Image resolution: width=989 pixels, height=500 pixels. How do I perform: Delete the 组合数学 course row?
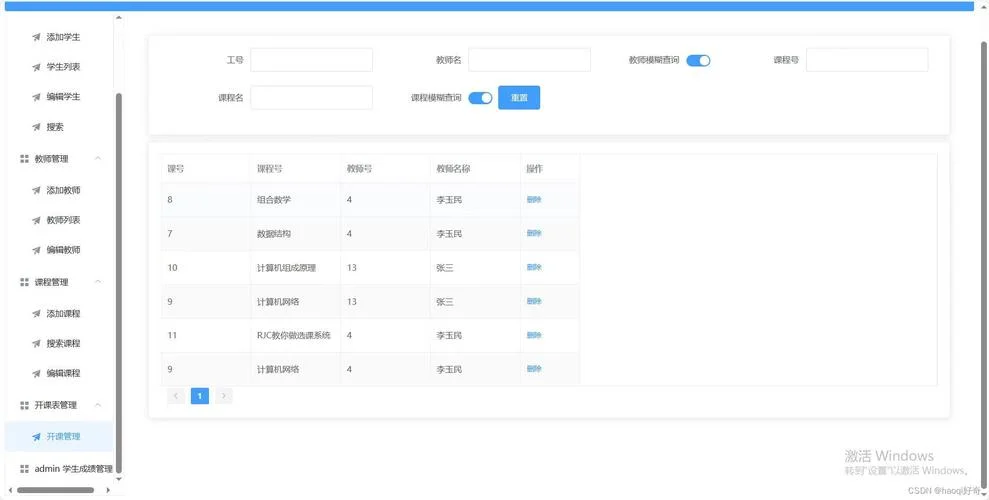(x=534, y=200)
